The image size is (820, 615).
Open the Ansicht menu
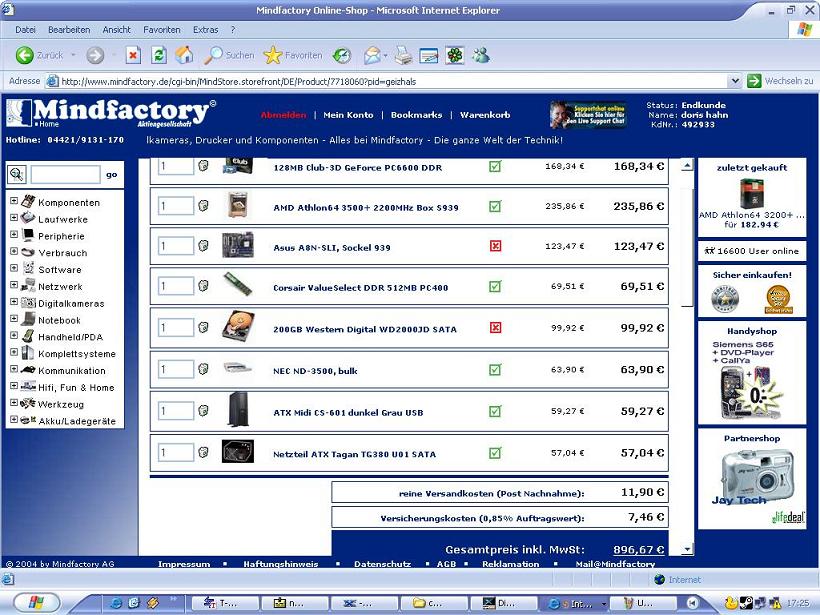click(x=117, y=30)
